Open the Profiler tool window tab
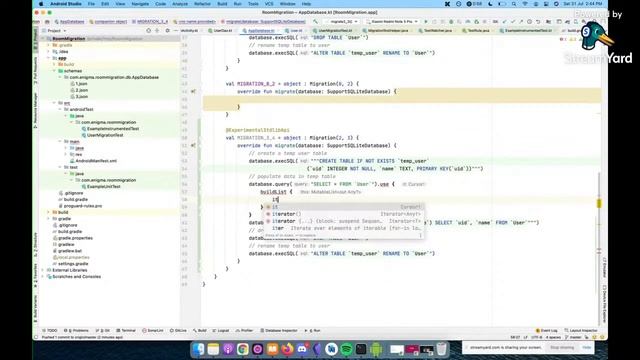The height and width of the screenshot is (360, 640). pyautogui.click(x=244, y=331)
